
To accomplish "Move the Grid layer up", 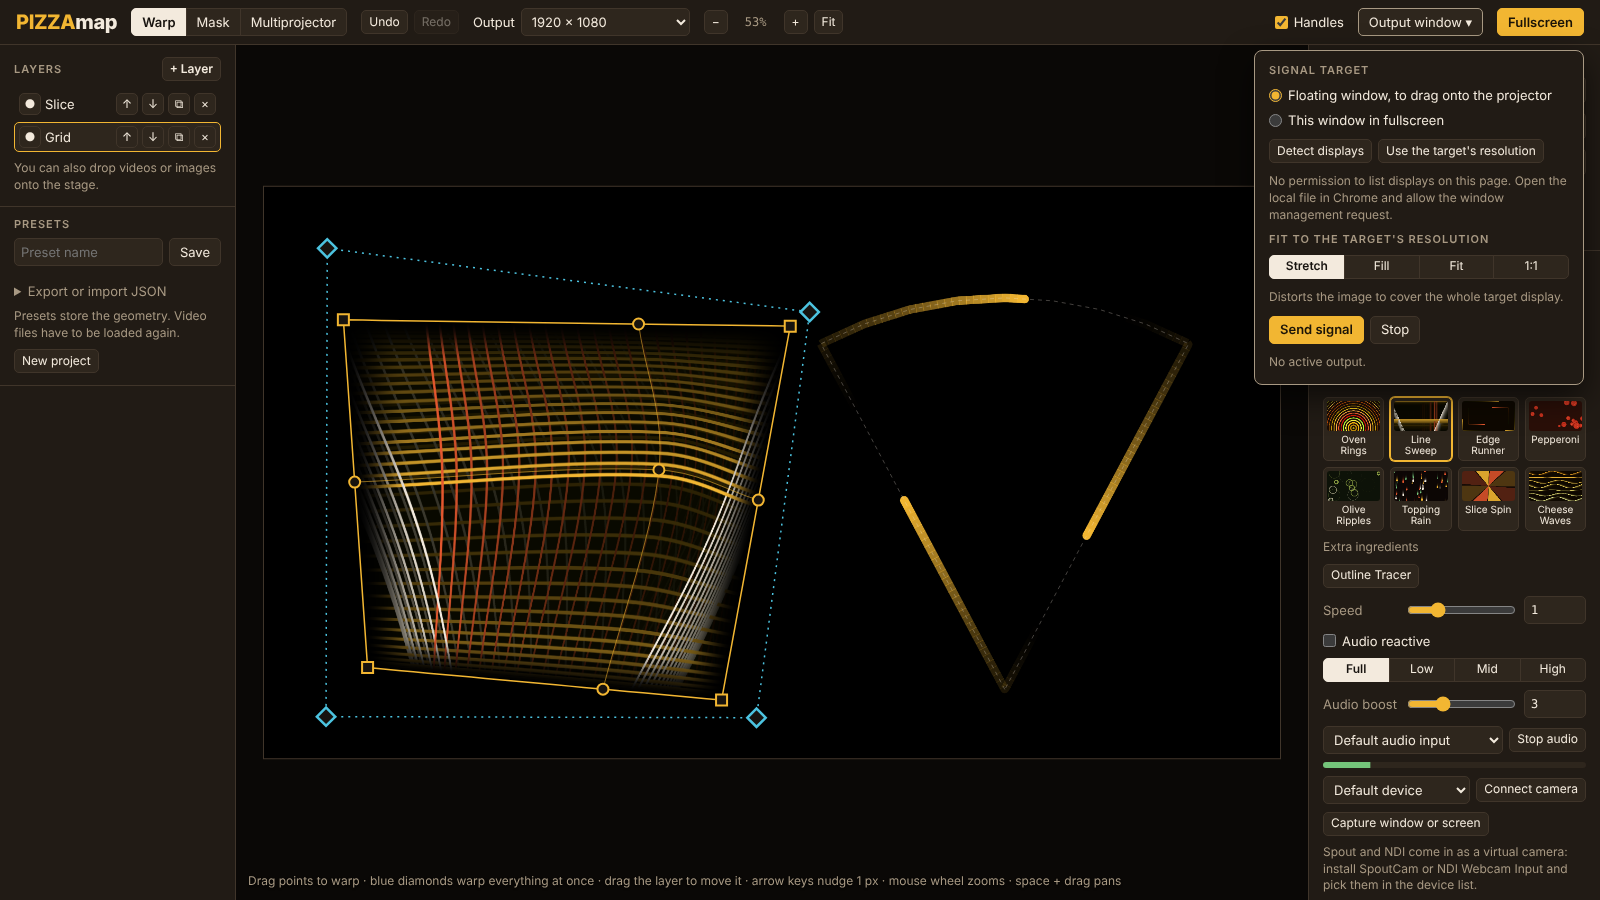I will pos(127,137).
